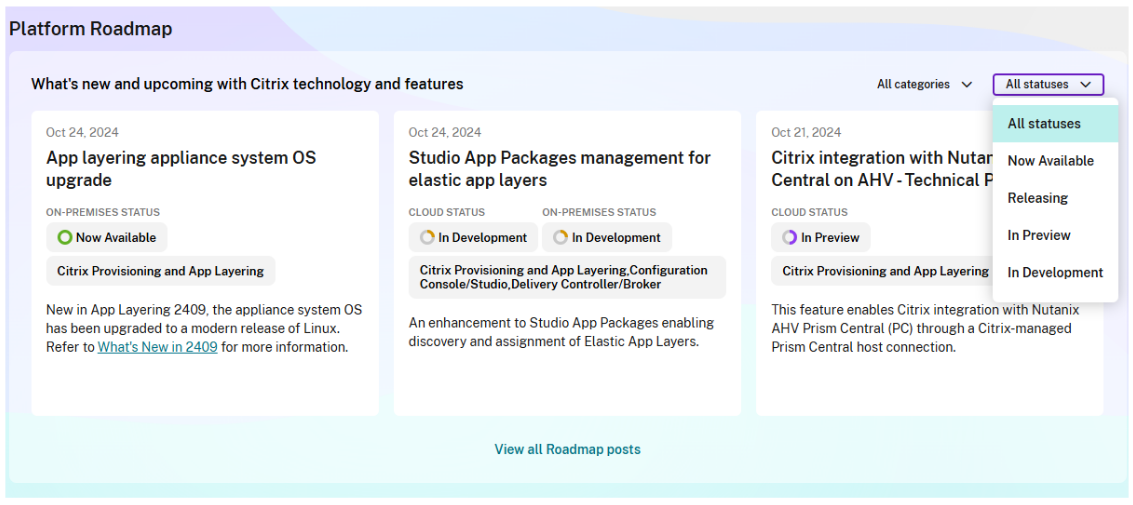Image resolution: width=1133 pixels, height=505 pixels.
Task: Choose Now Available from status list
Action: [x=1050, y=161]
